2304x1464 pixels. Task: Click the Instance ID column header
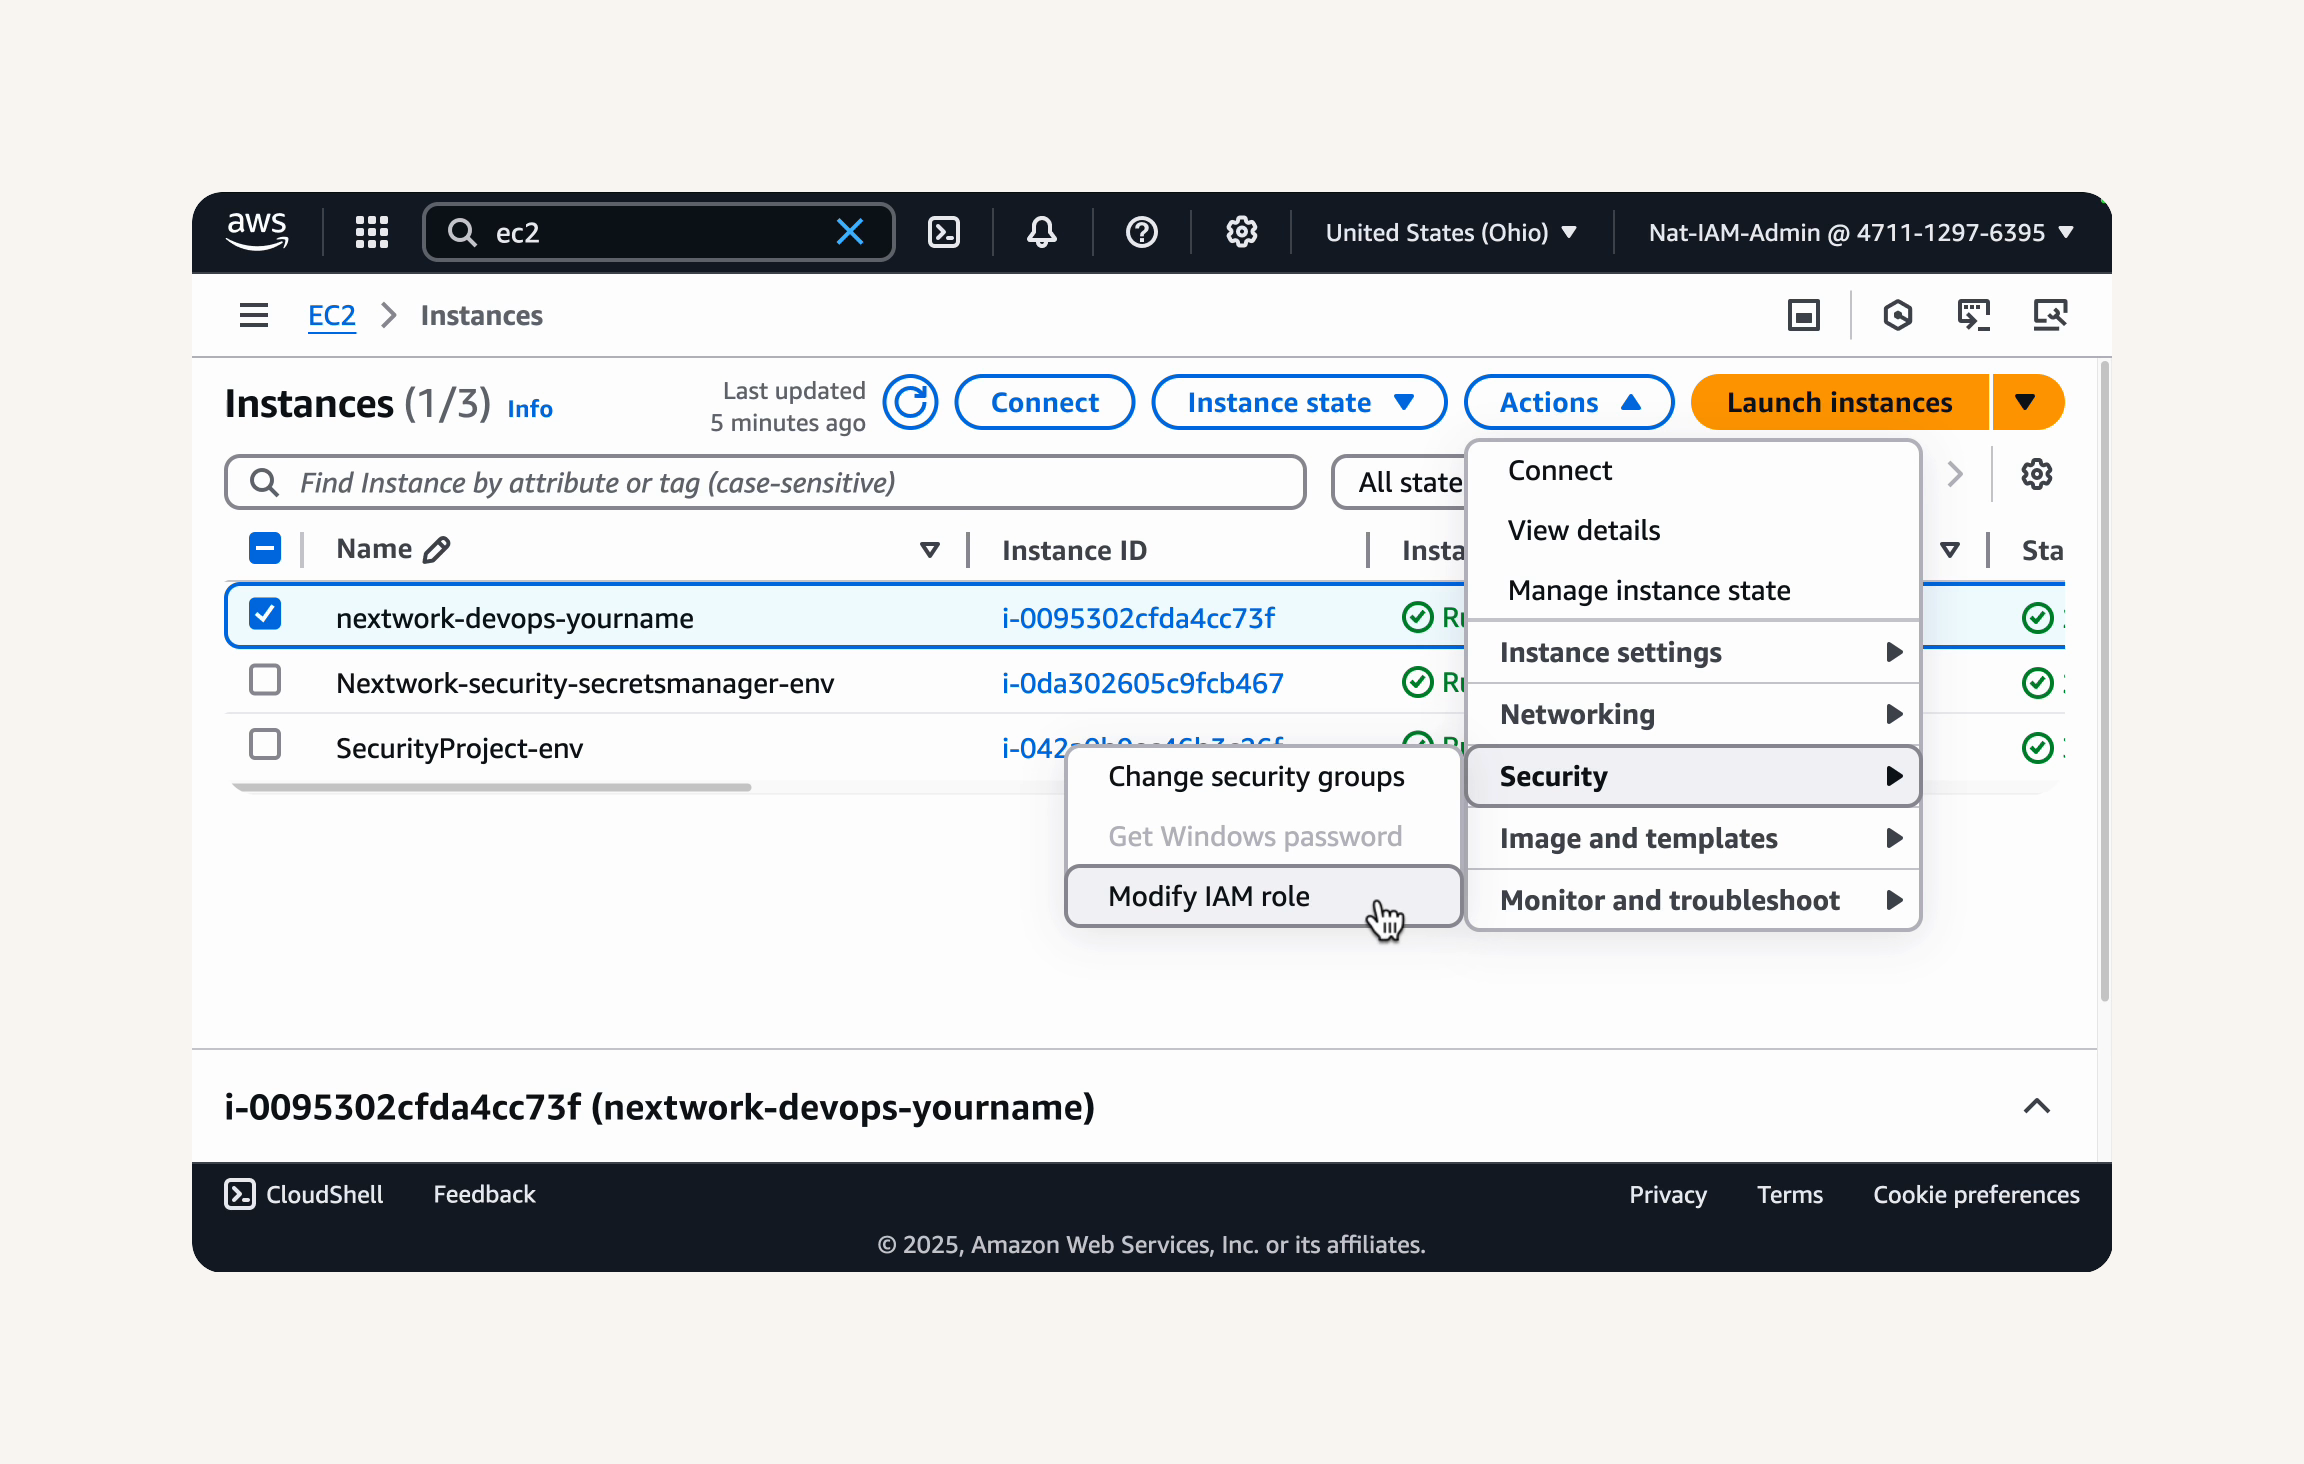coord(1074,550)
